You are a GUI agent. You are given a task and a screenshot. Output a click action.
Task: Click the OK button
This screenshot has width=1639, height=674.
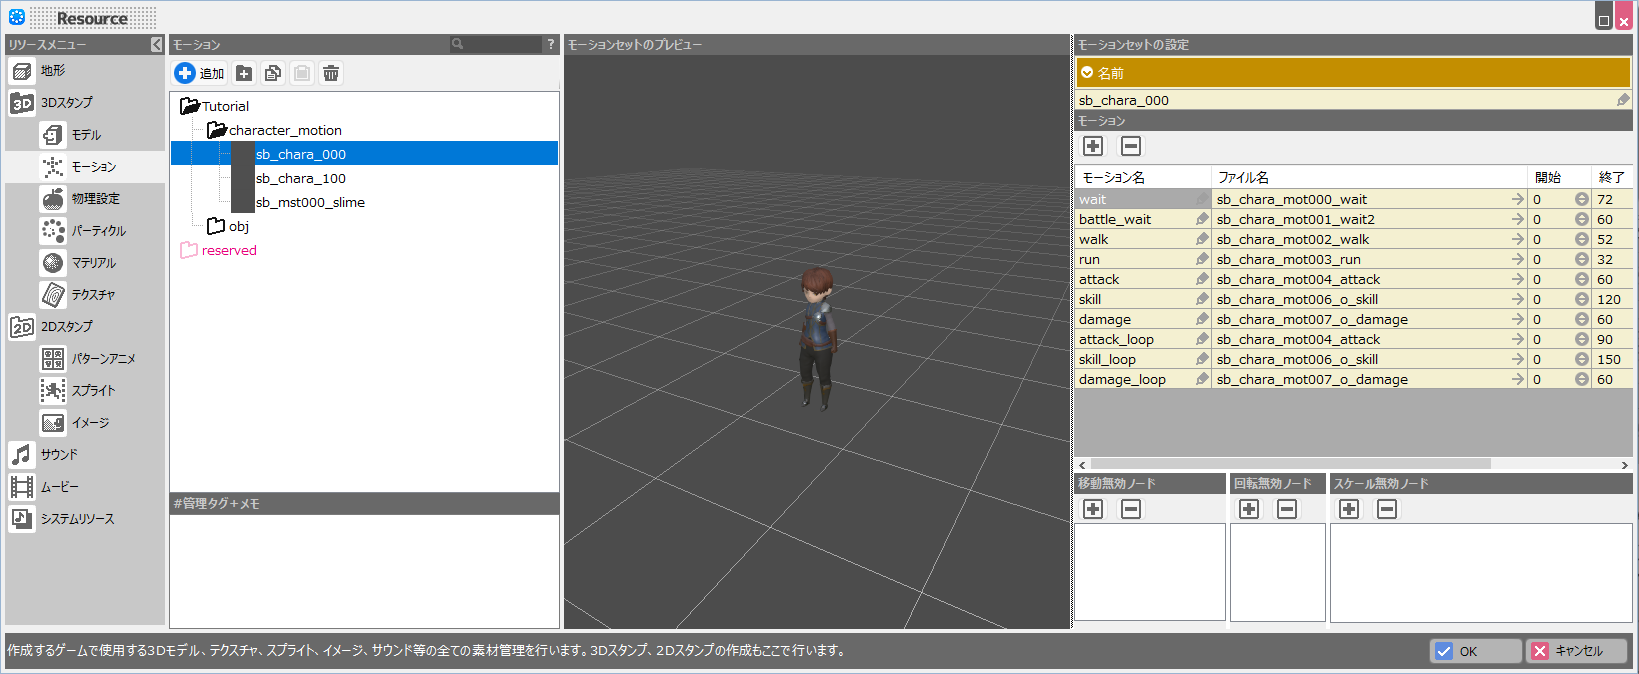[x=1475, y=651]
